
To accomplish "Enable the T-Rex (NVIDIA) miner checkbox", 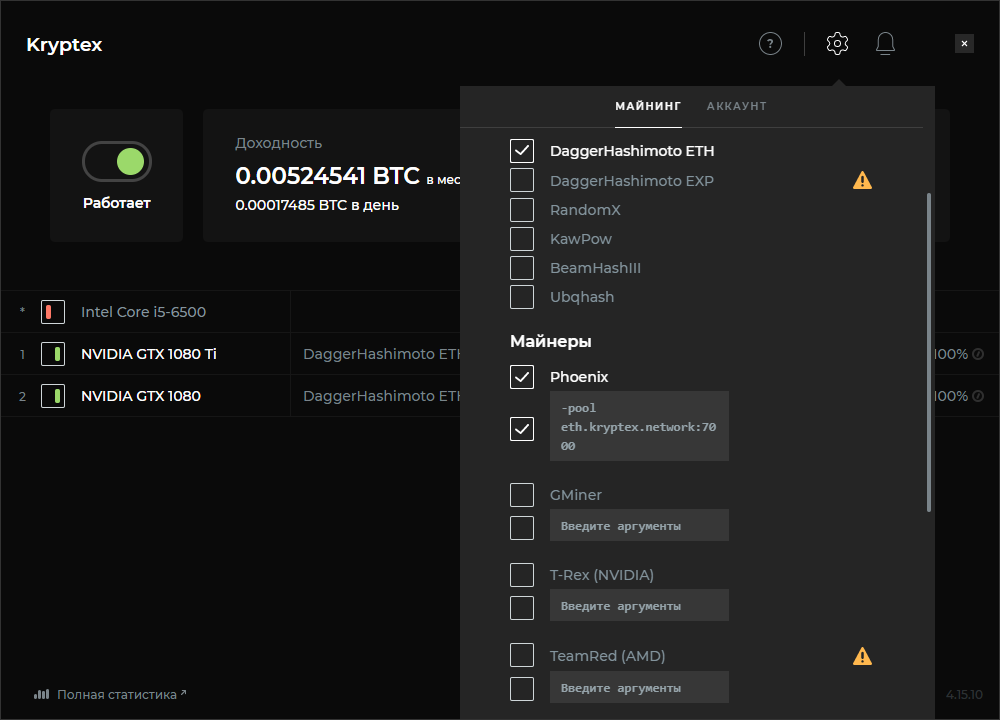I will tap(522, 575).
